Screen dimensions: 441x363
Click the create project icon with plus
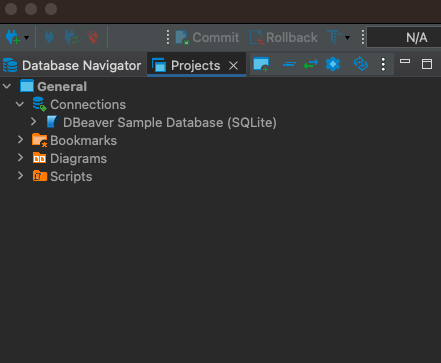[x=261, y=64]
